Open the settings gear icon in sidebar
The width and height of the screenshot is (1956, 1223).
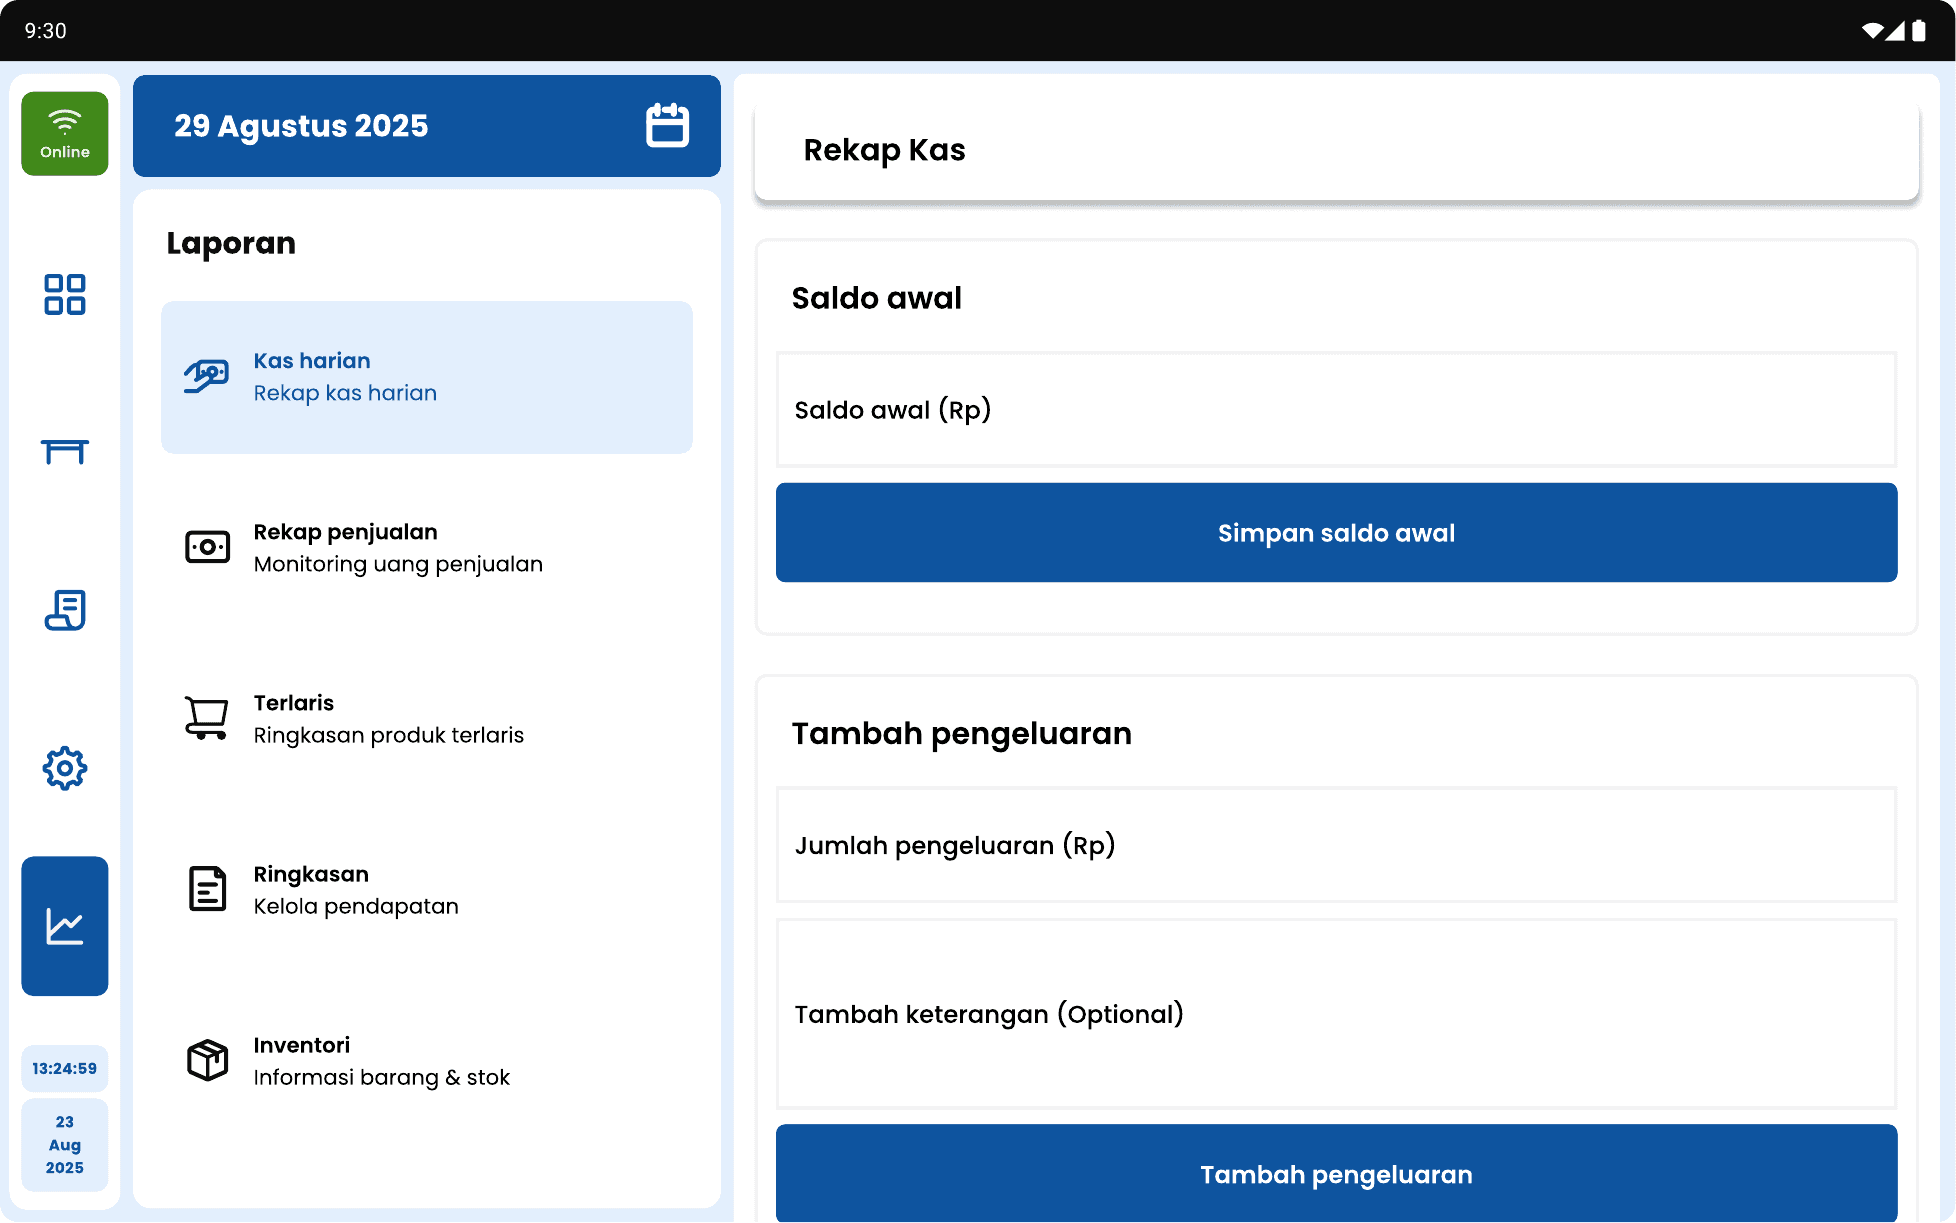point(65,768)
